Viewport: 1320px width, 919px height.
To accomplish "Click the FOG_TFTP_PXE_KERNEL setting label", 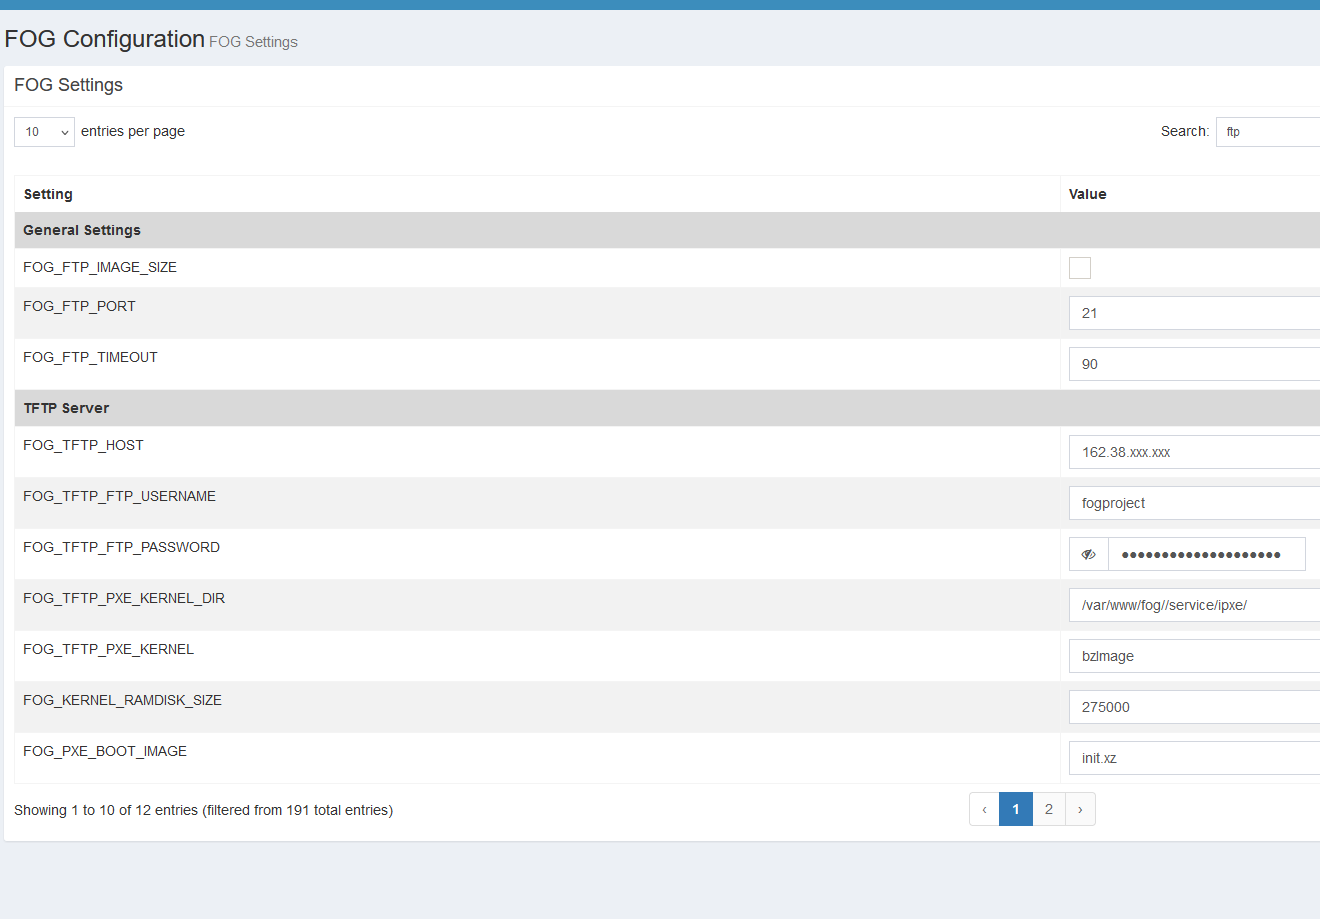I will pos(108,649).
